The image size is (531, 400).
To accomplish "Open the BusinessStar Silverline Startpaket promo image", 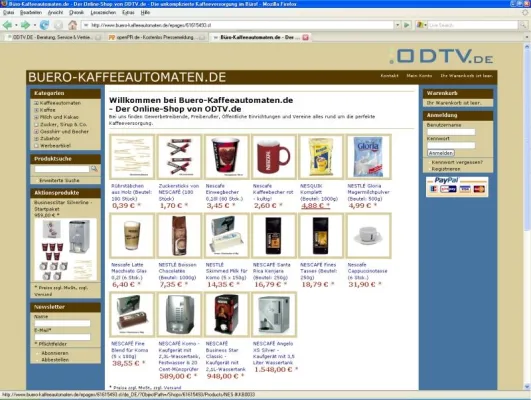I will point(66,249).
